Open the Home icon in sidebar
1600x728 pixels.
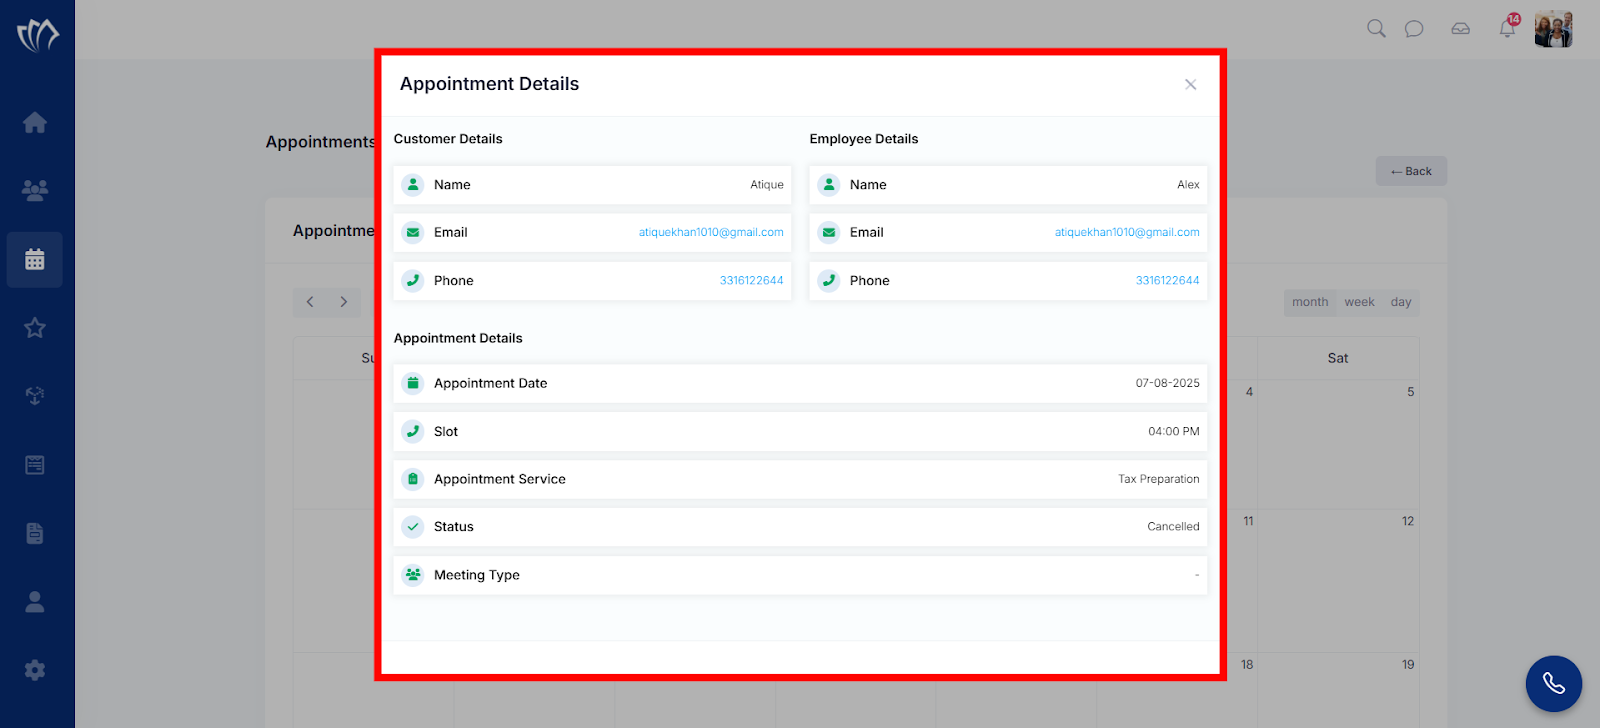click(35, 123)
